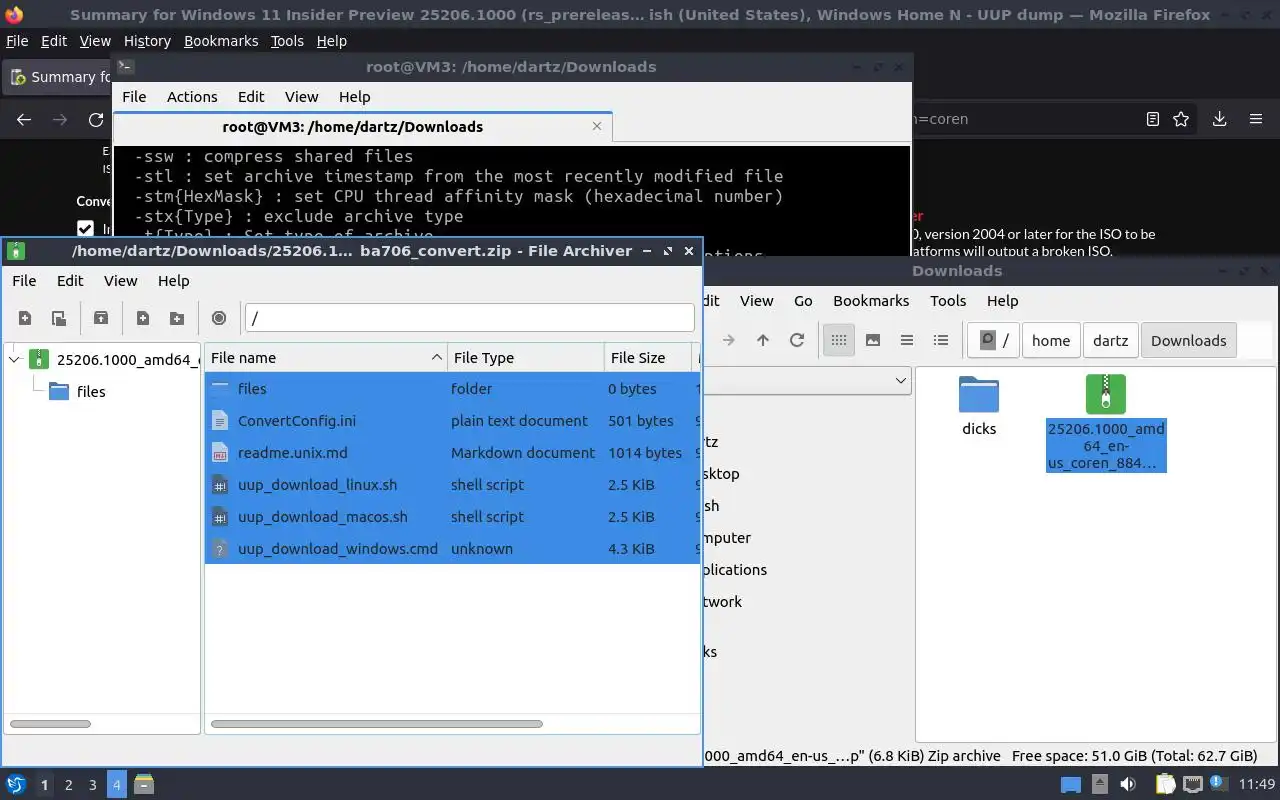Reload the Downloads folder view

[x=797, y=340]
